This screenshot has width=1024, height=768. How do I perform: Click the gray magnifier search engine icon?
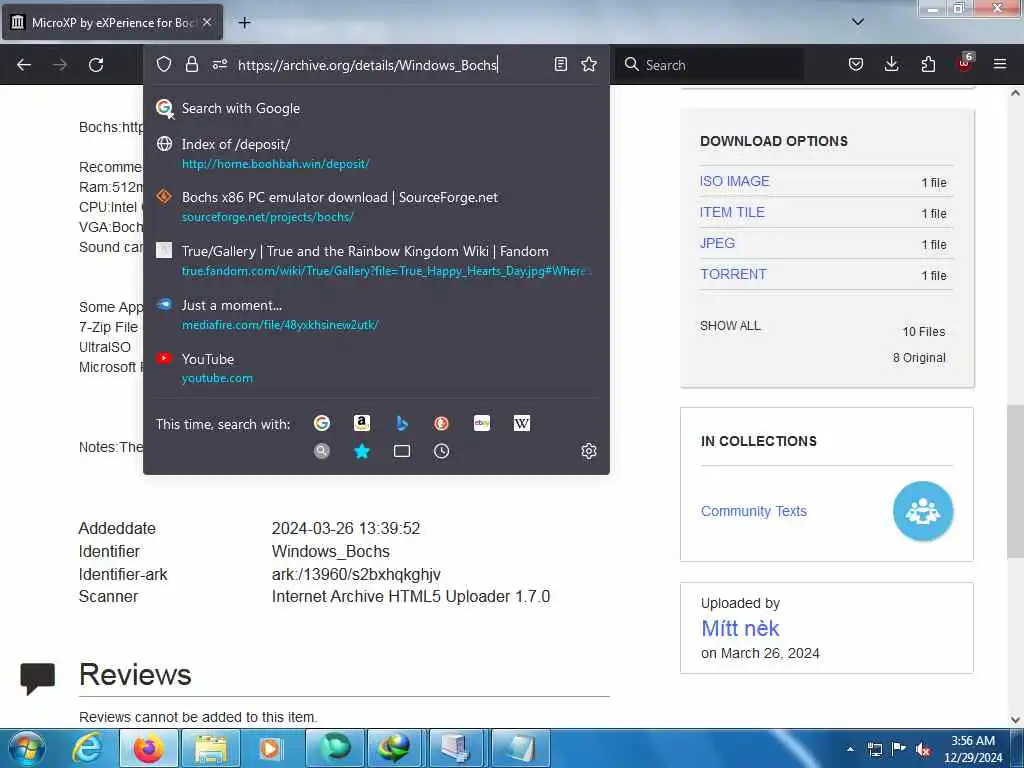(x=322, y=451)
